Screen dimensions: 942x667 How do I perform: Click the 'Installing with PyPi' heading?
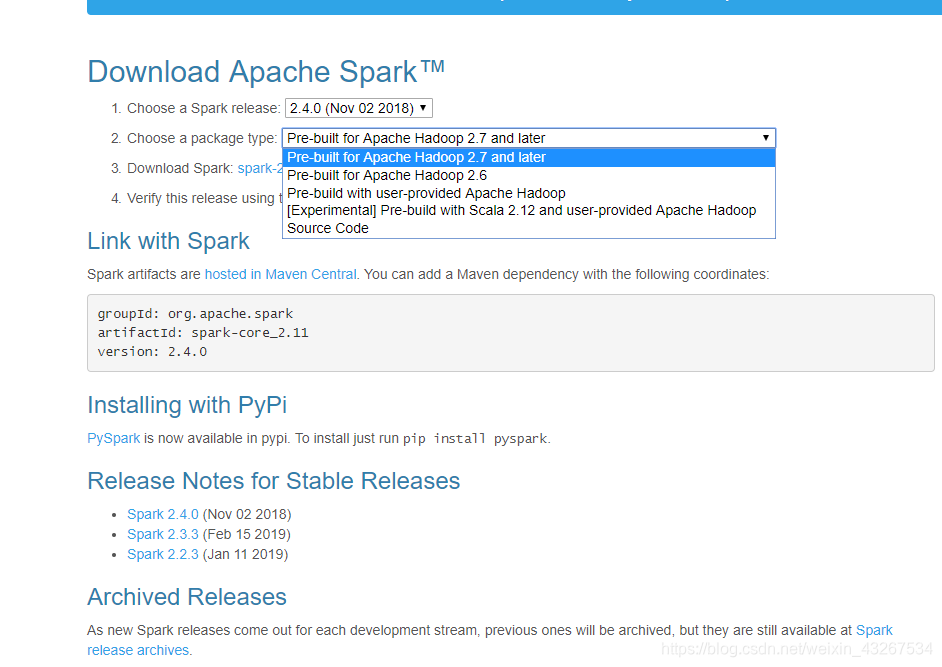(x=187, y=405)
